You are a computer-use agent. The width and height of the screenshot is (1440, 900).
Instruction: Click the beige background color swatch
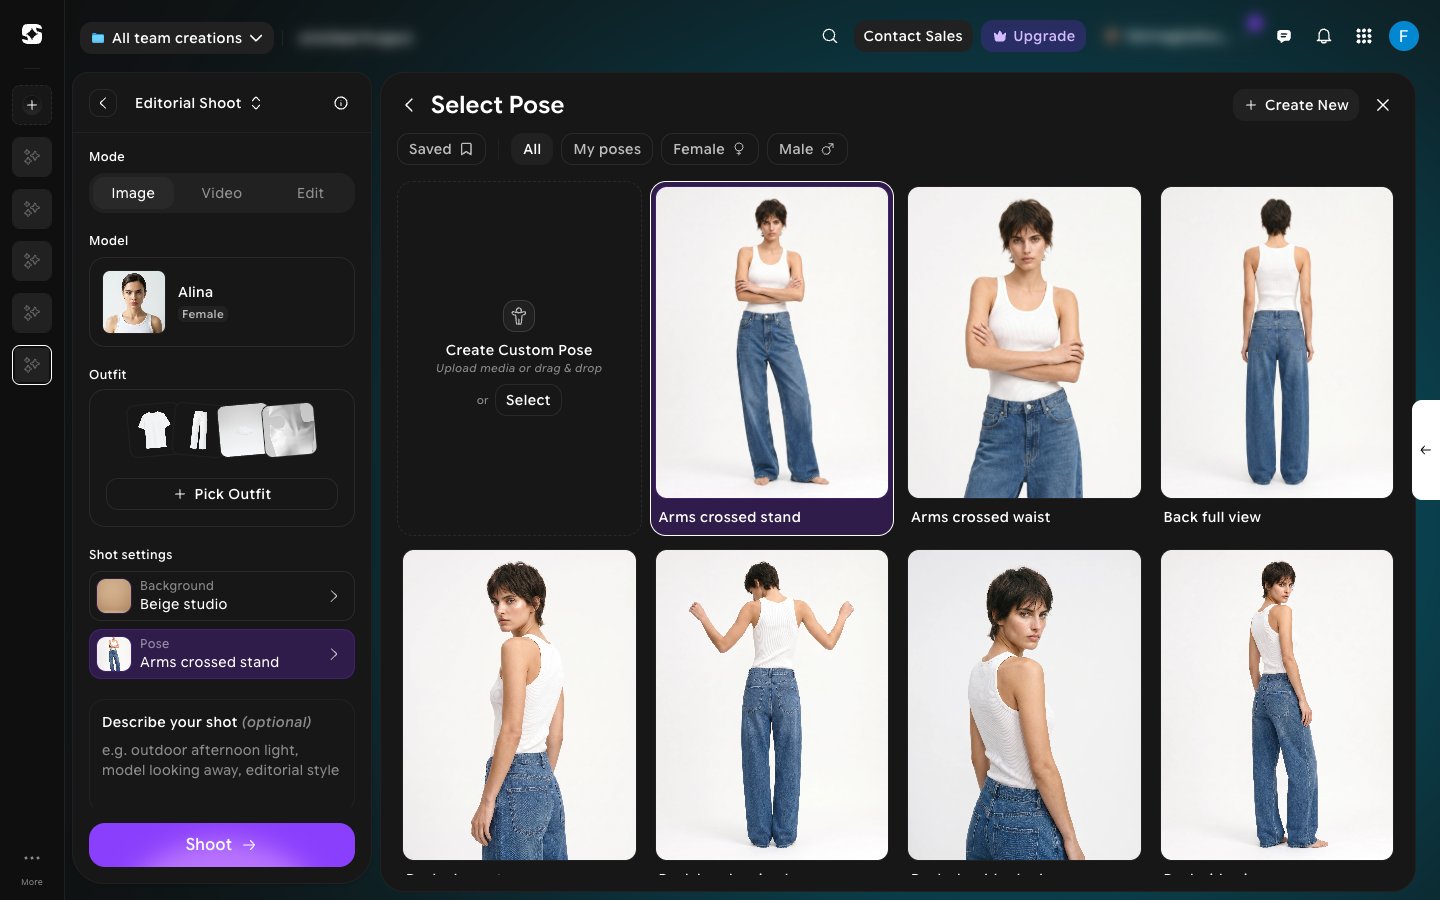(114, 596)
